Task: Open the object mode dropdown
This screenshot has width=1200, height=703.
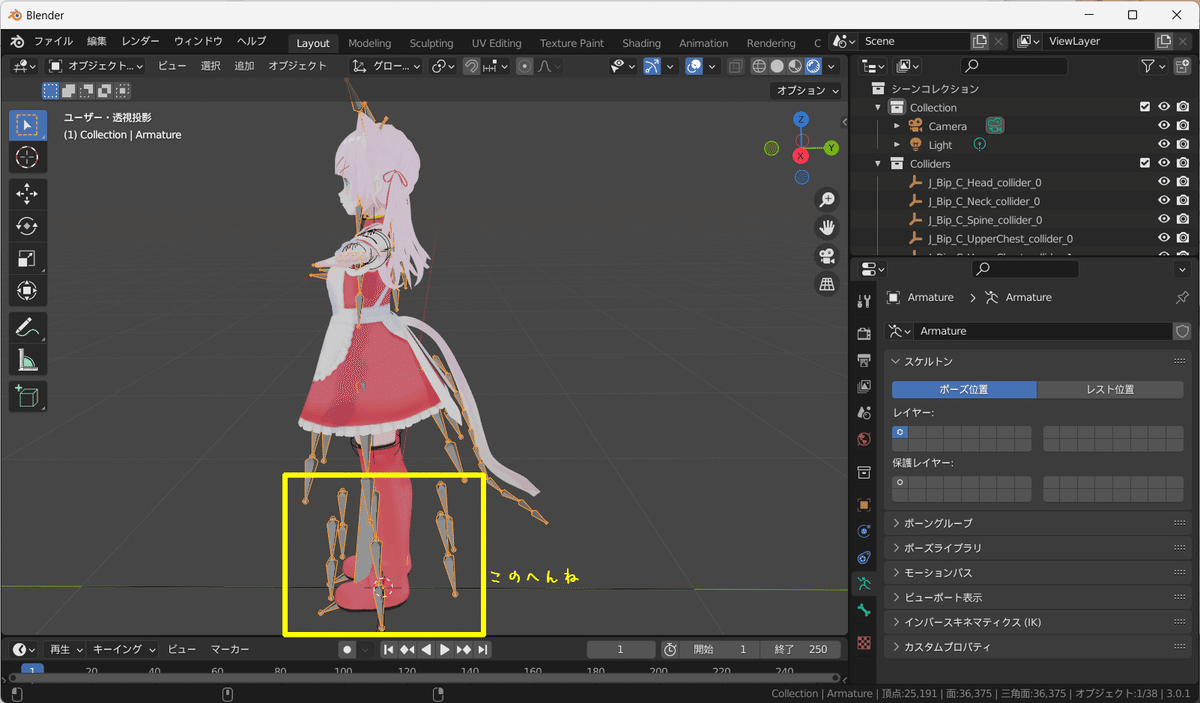Action: point(96,66)
